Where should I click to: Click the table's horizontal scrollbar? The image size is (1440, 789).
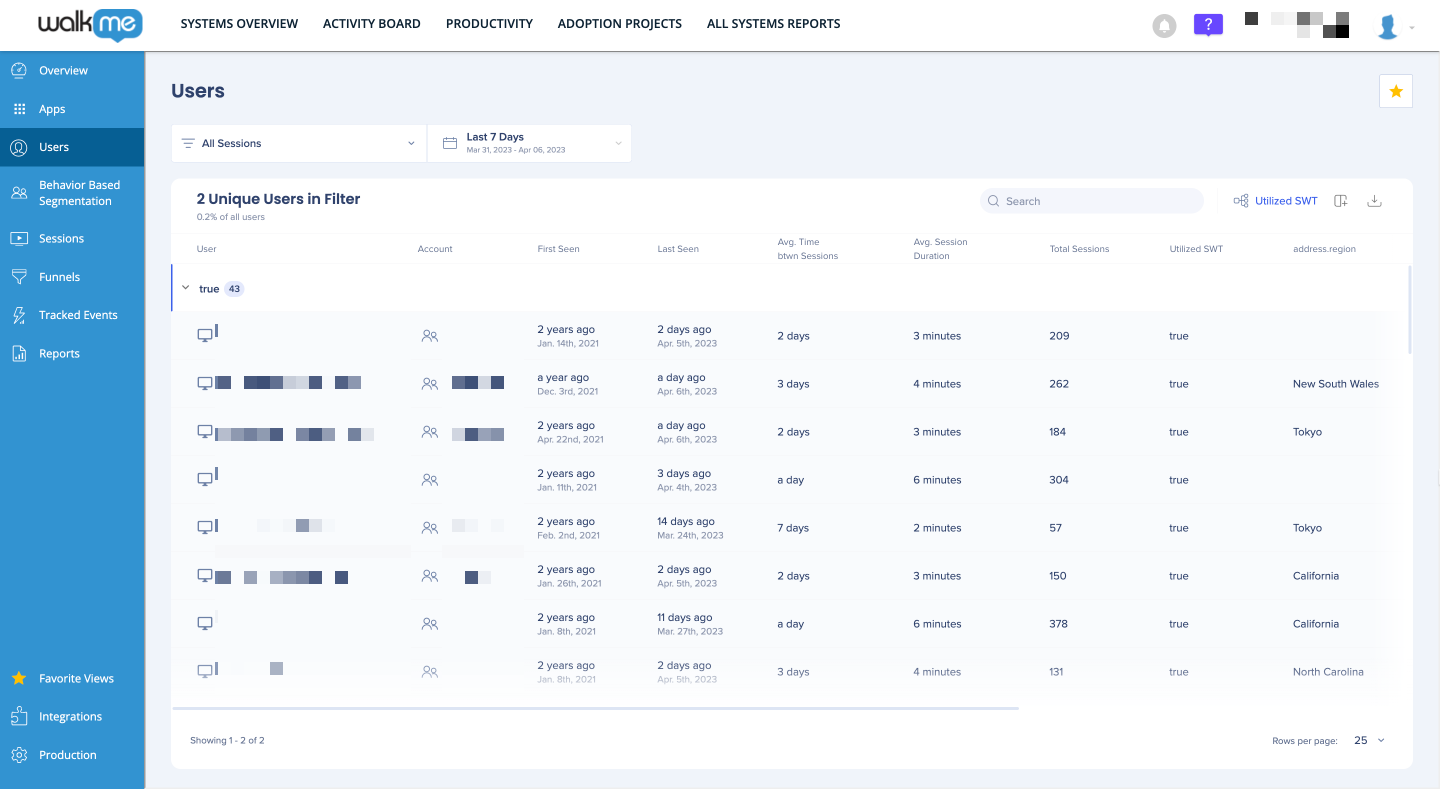pos(595,710)
